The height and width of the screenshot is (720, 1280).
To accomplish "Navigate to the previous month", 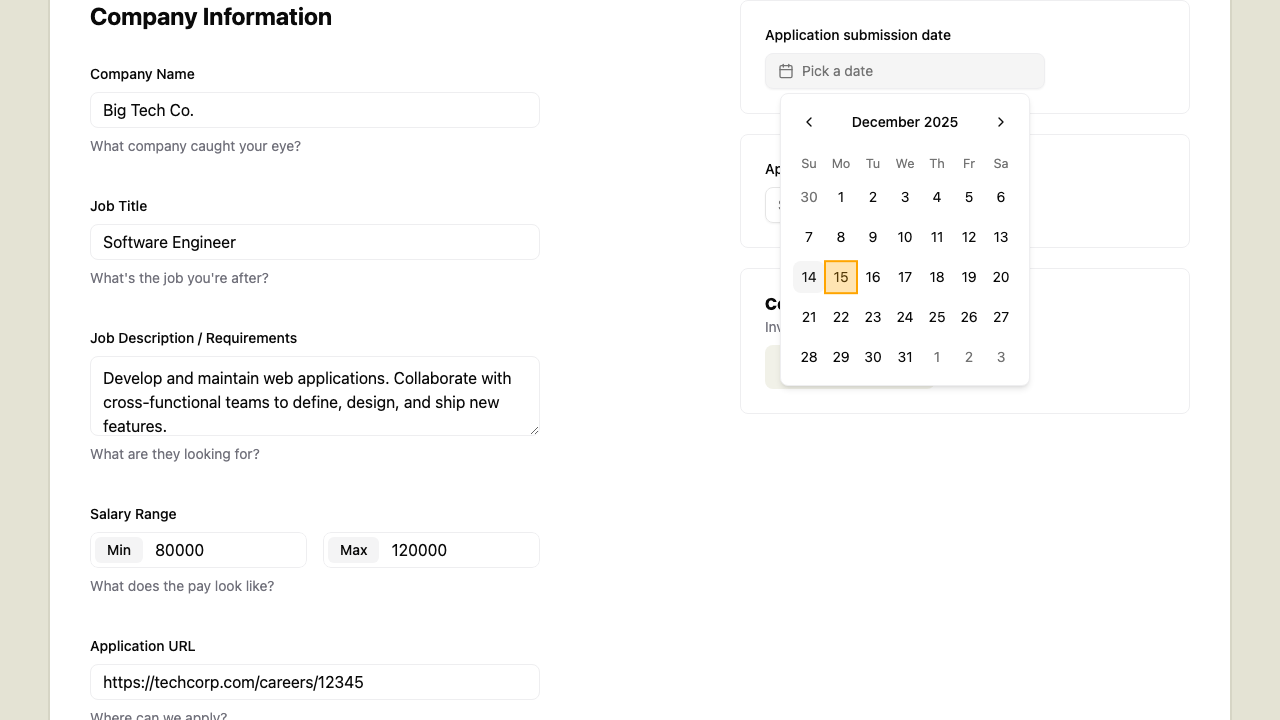I will tap(809, 122).
